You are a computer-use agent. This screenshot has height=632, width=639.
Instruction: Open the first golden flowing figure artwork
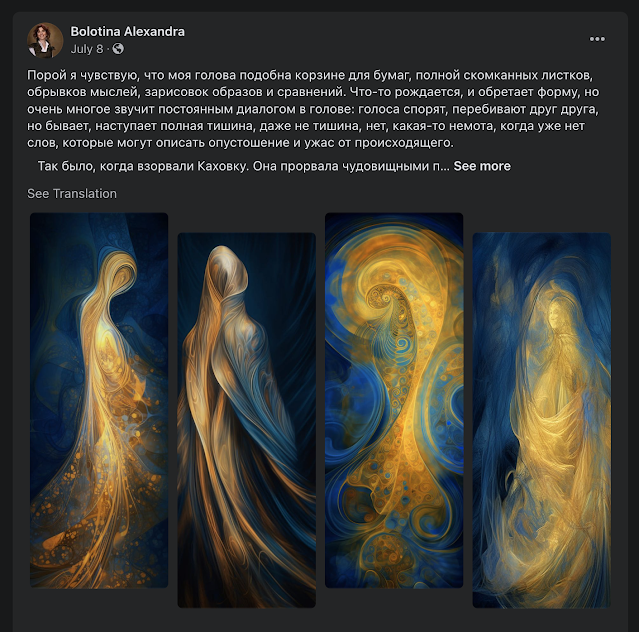99,400
